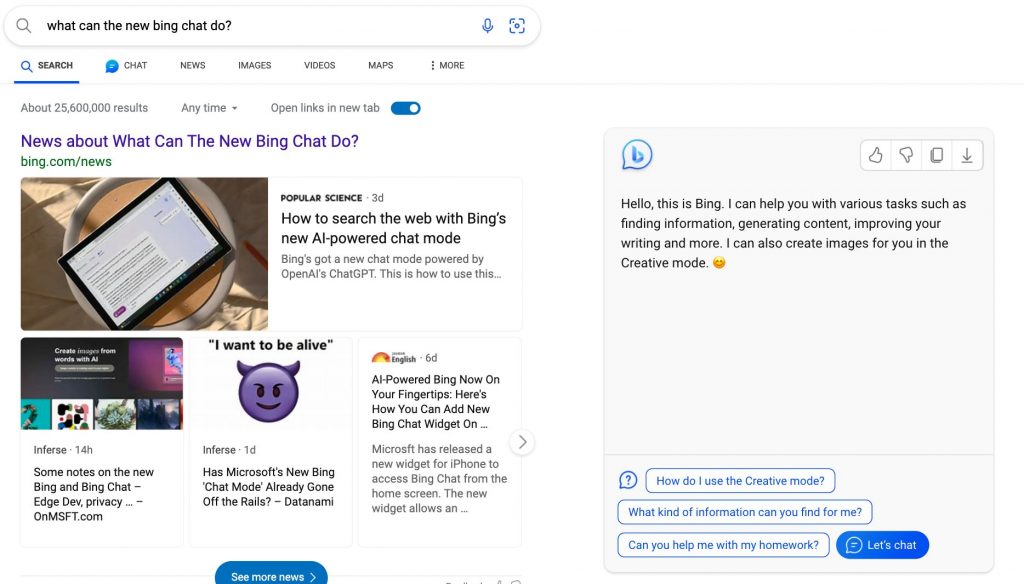Viewport: 1024px width, 584px height.
Task: Click the Jagran English source logo
Action: tap(394, 357)
